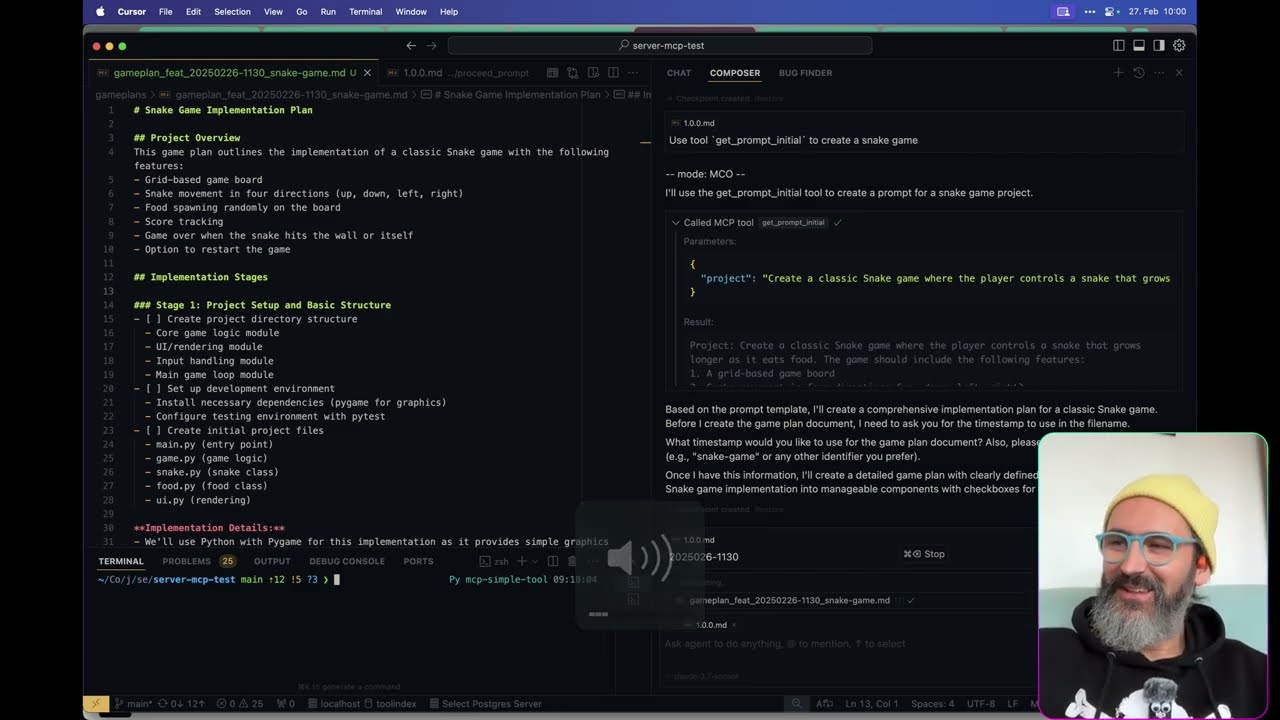Create new terminal with plus
The width and height of the screenshot is (1280, 720).
tap(521, 562)
